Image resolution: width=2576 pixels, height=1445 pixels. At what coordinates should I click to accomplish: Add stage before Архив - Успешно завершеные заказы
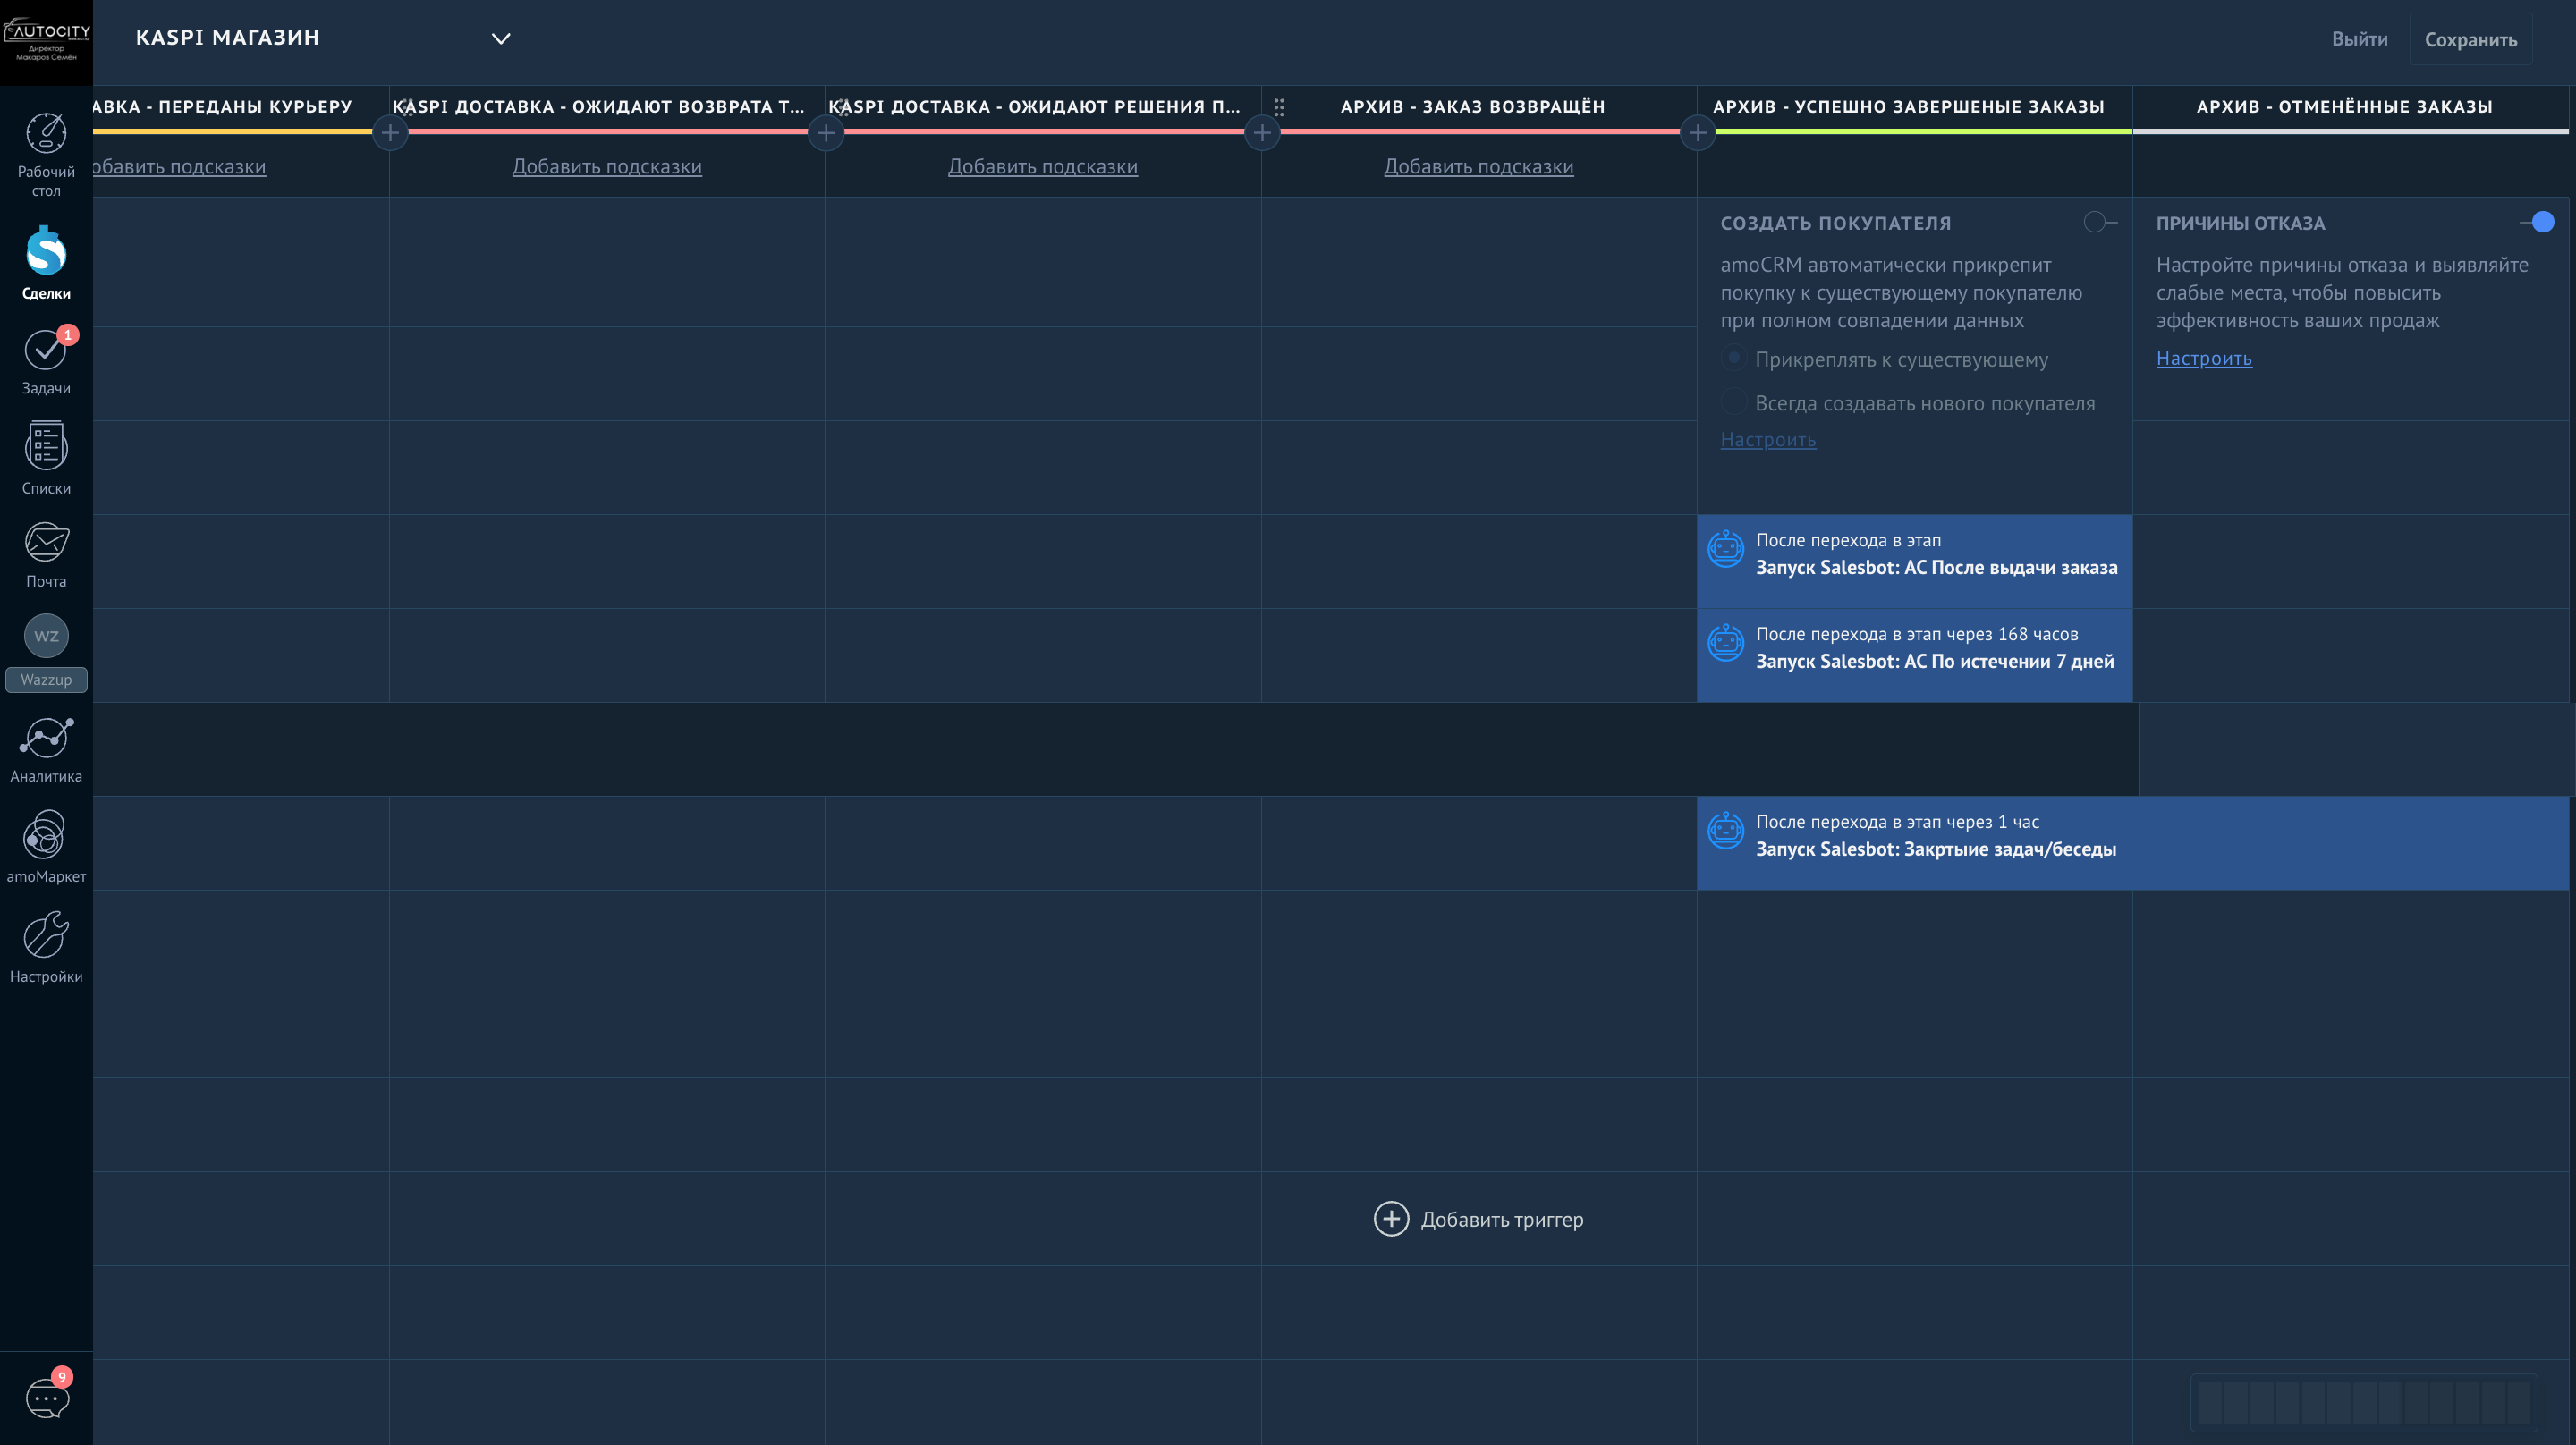[1698, 132]
